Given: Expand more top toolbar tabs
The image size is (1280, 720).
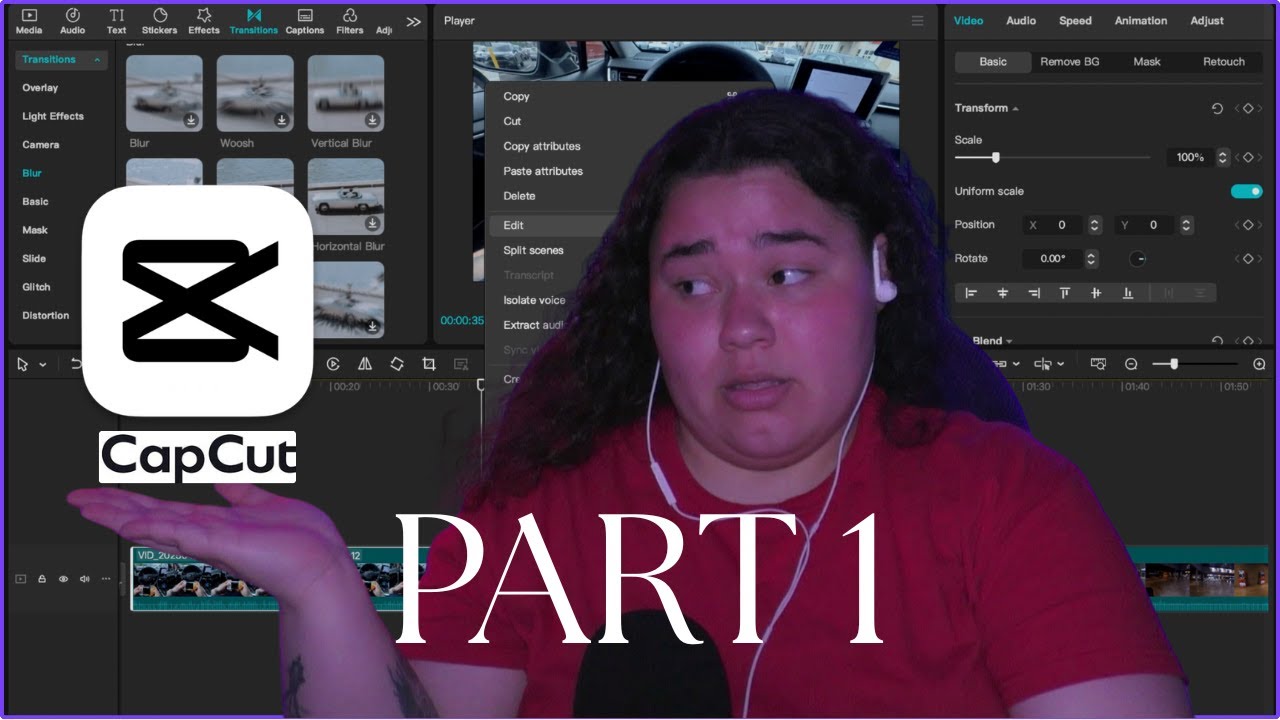Looking at the screenshot, I should point(413,21).
